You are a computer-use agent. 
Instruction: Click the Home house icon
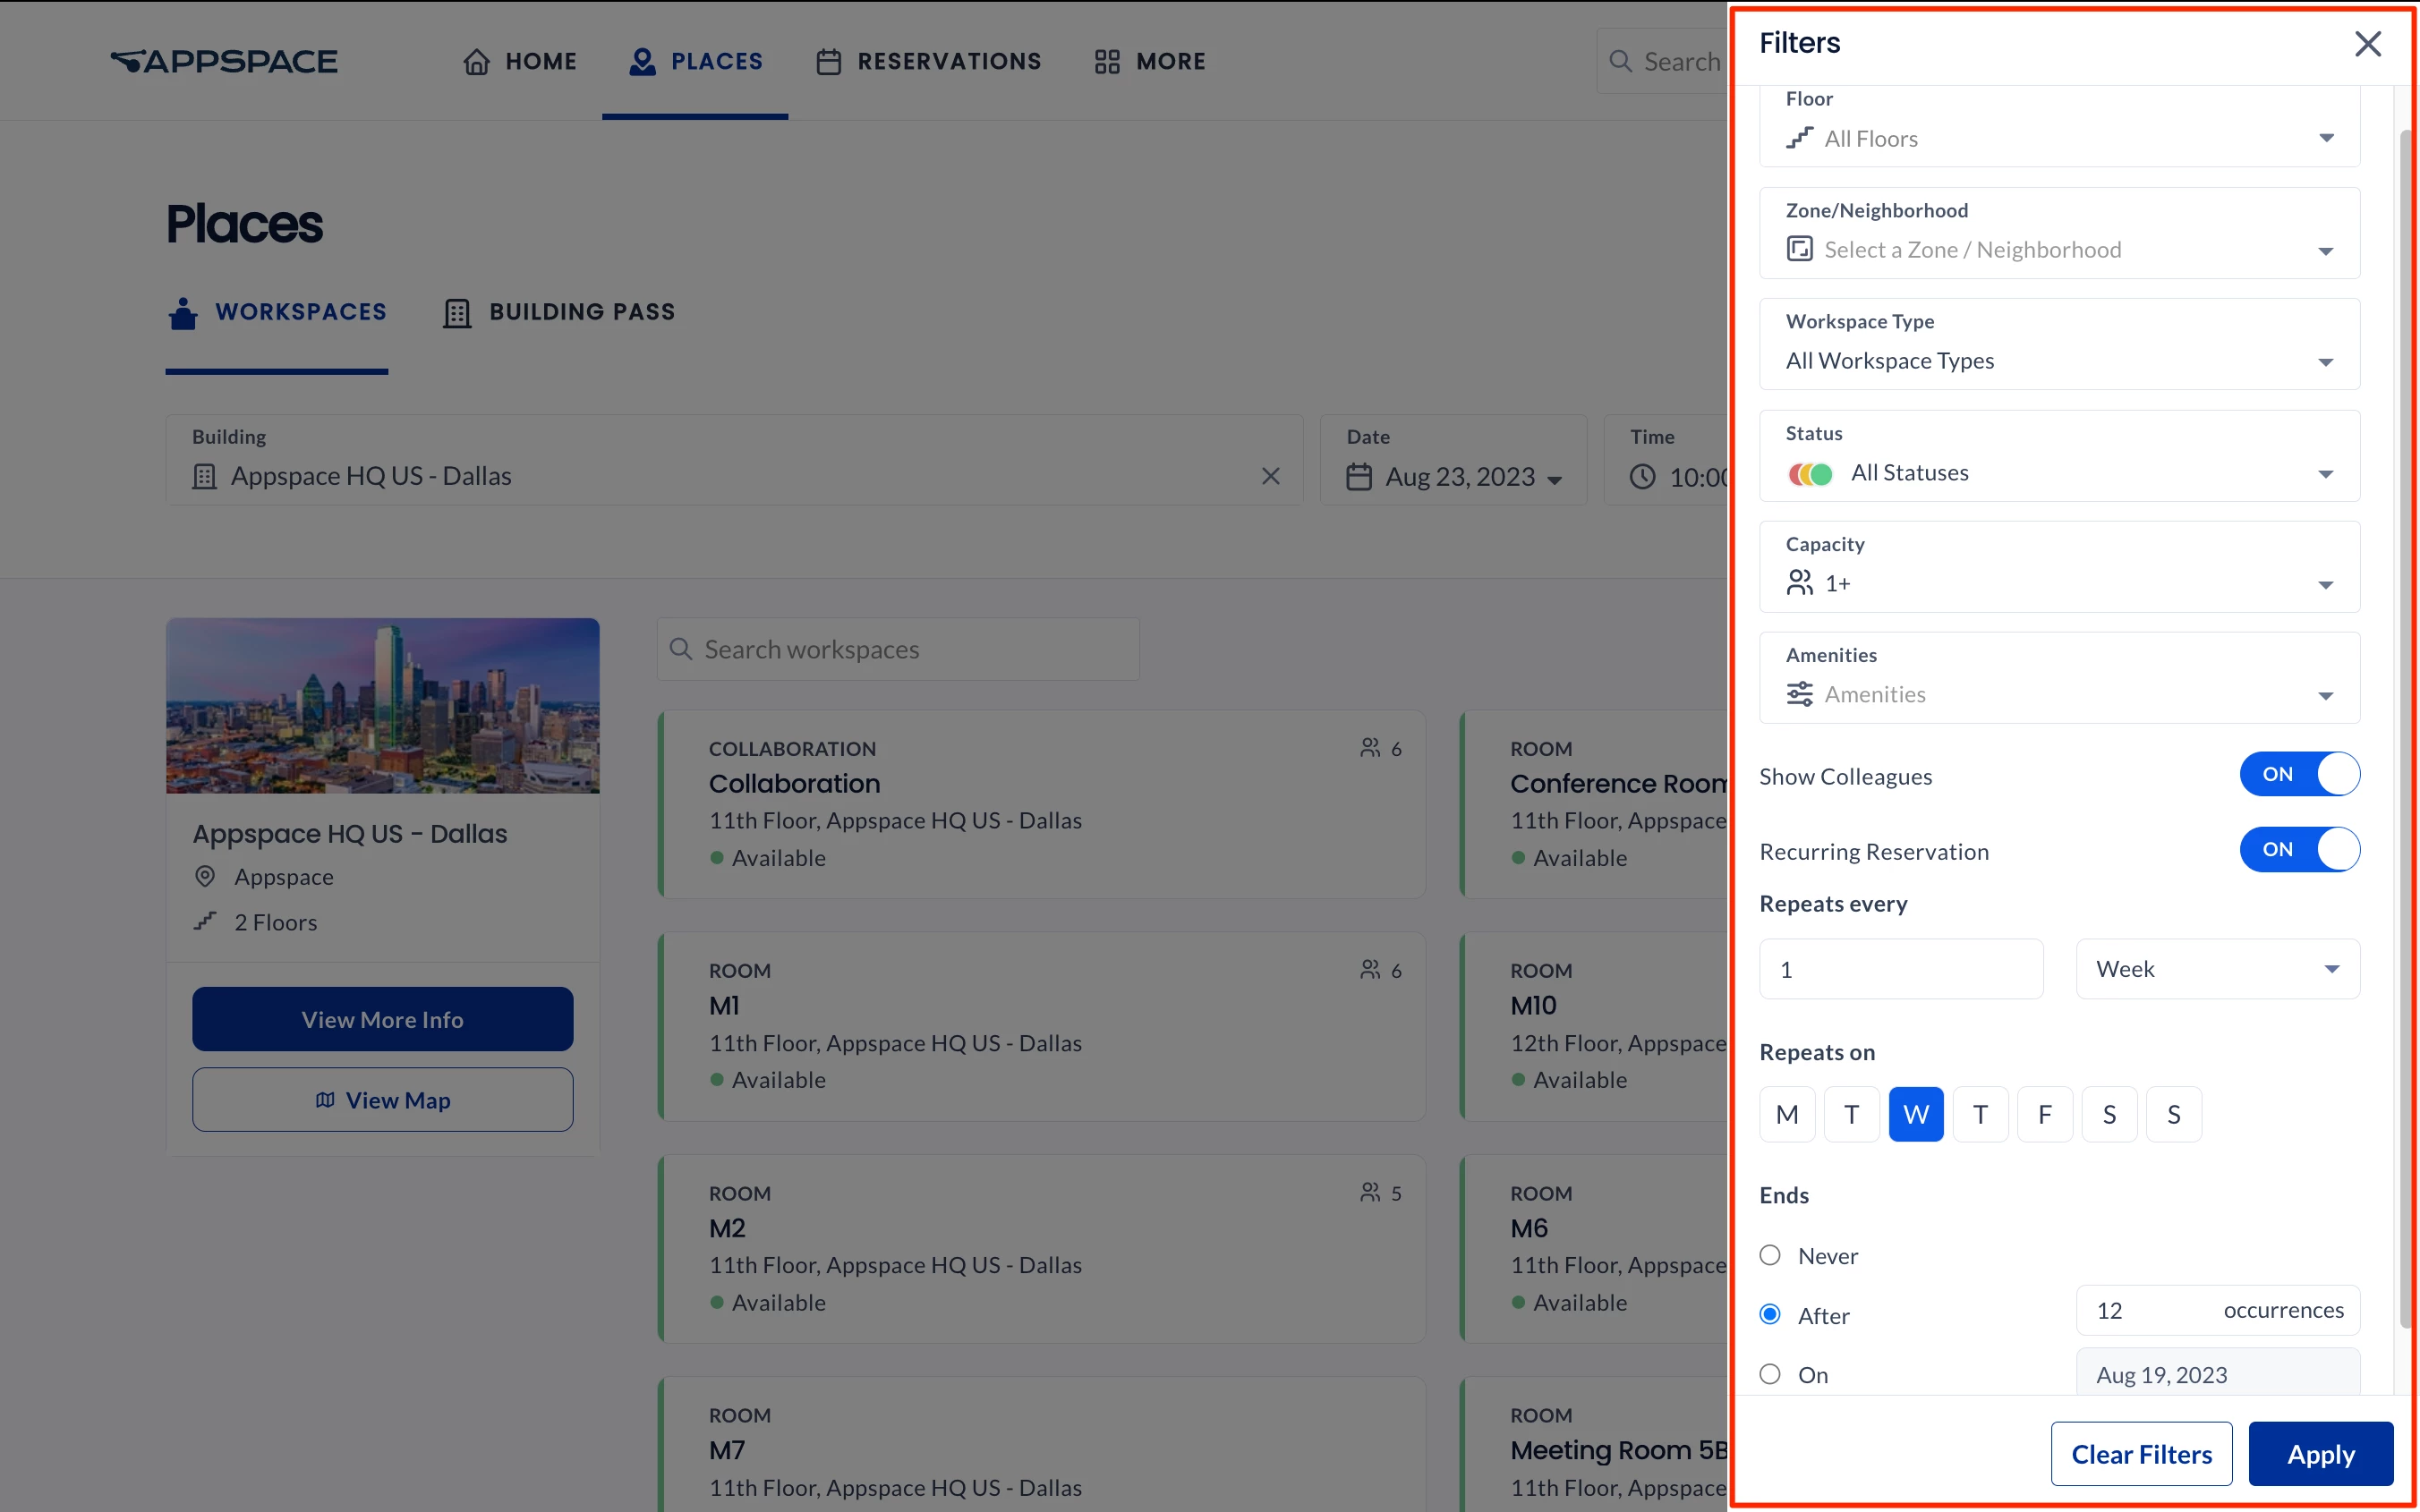[476, 62]
